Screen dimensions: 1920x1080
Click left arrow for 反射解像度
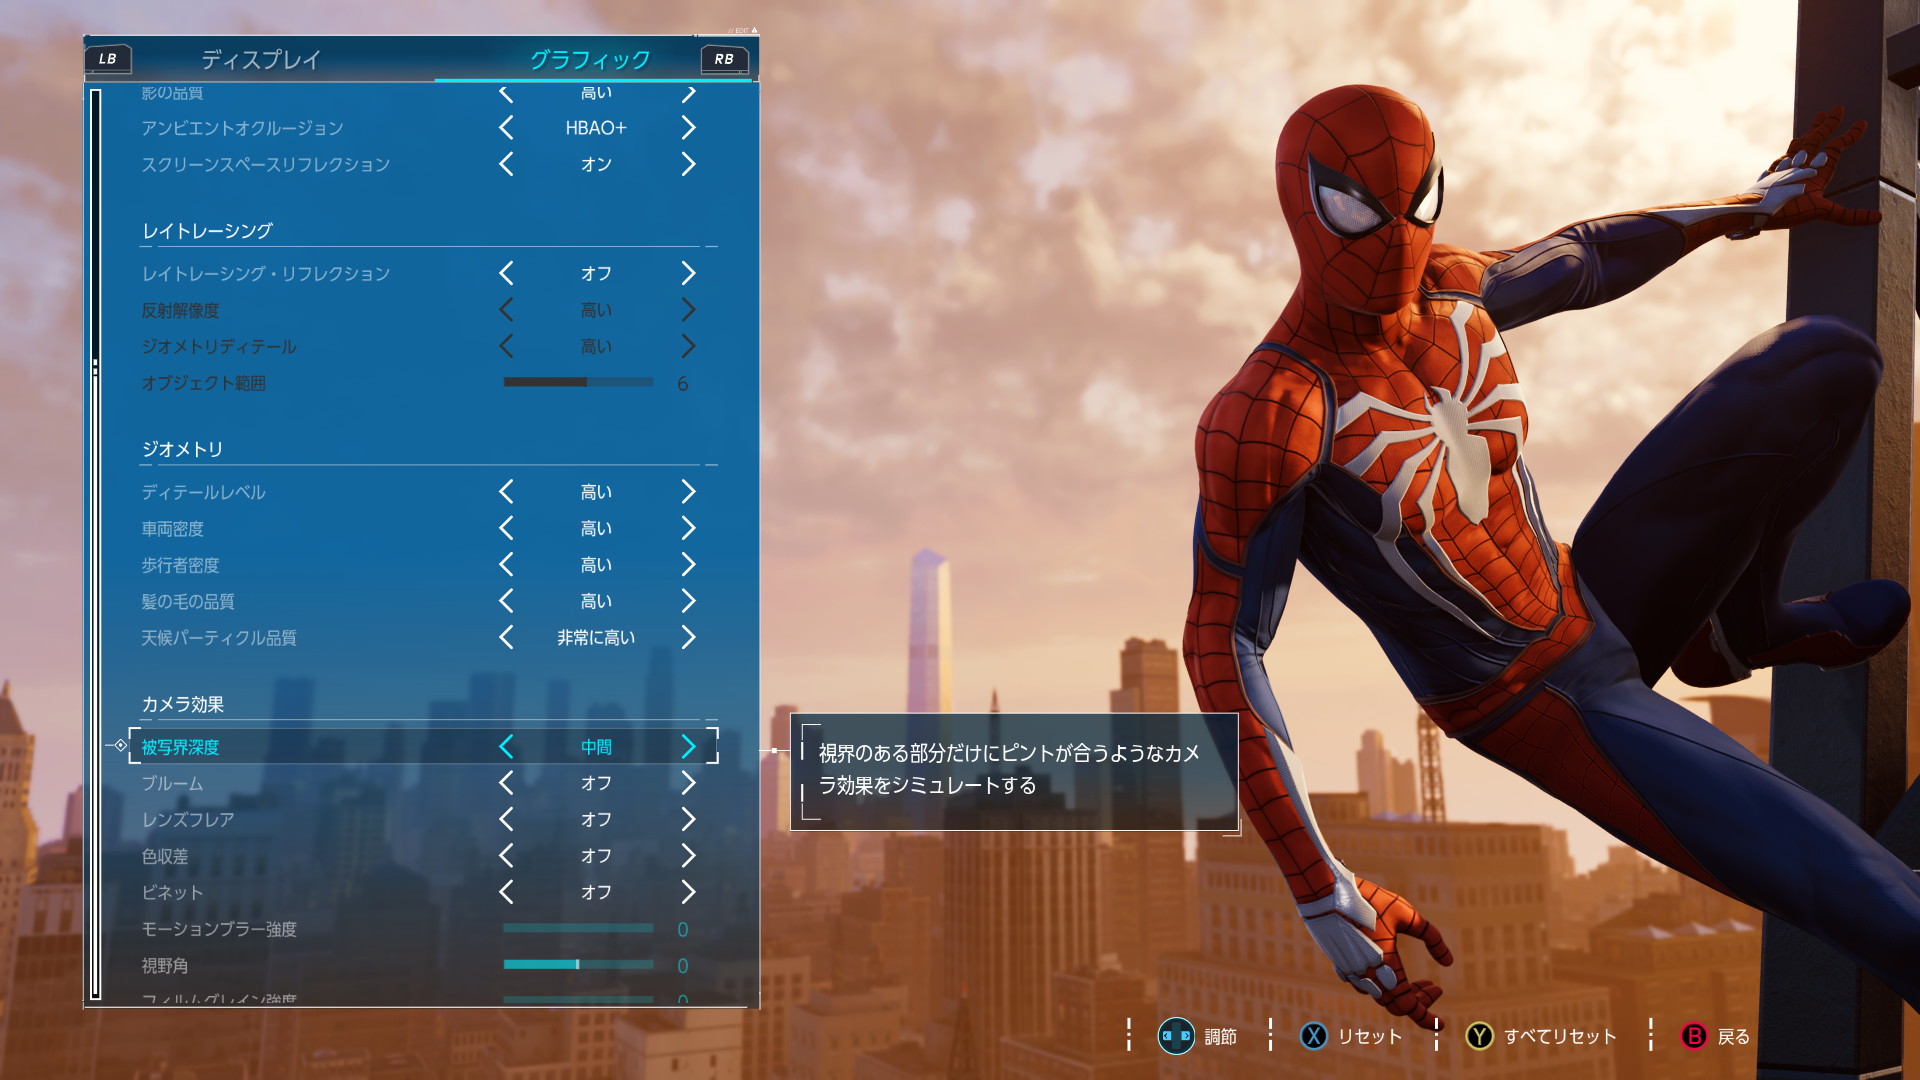pos(506,310)
